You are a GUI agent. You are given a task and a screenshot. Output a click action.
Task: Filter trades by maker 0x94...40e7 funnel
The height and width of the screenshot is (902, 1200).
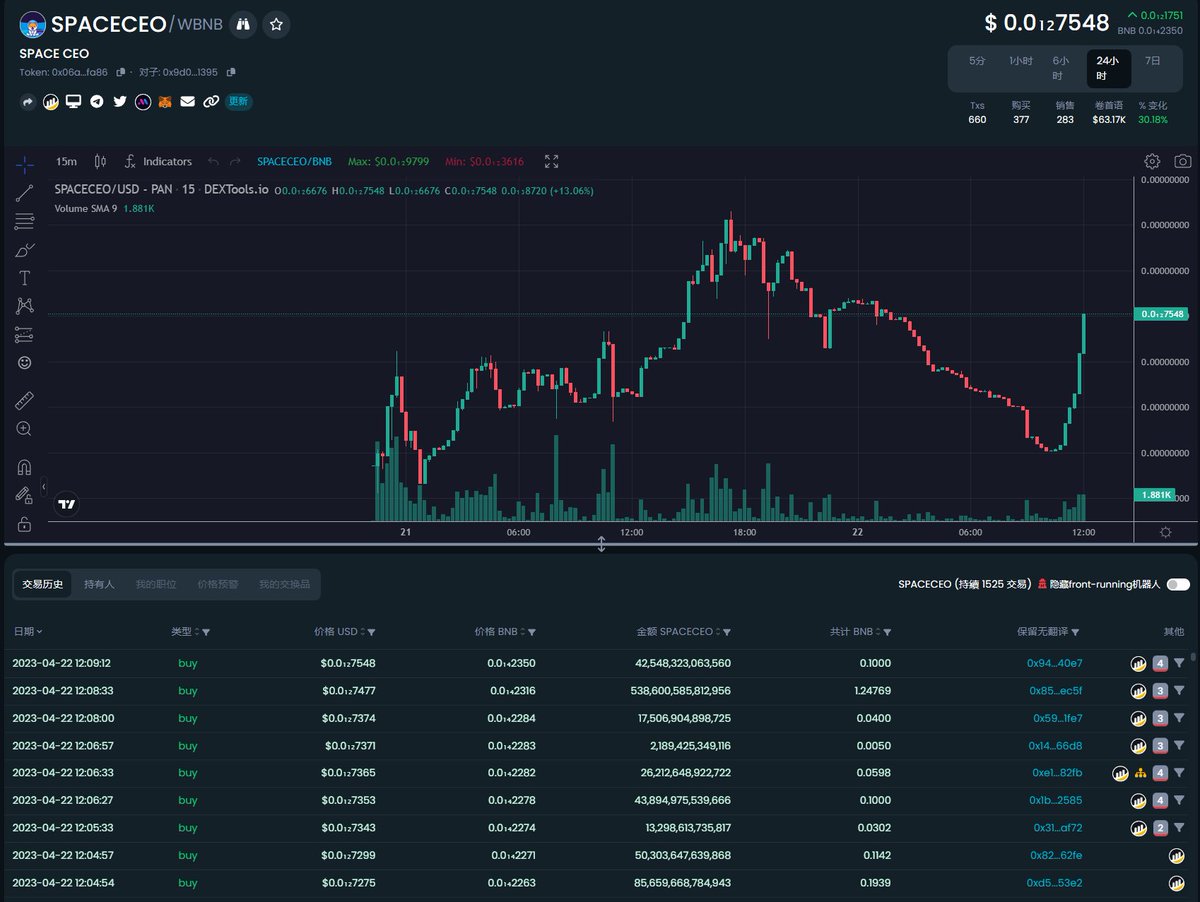pyautogui.click(x=1179, y=663)
